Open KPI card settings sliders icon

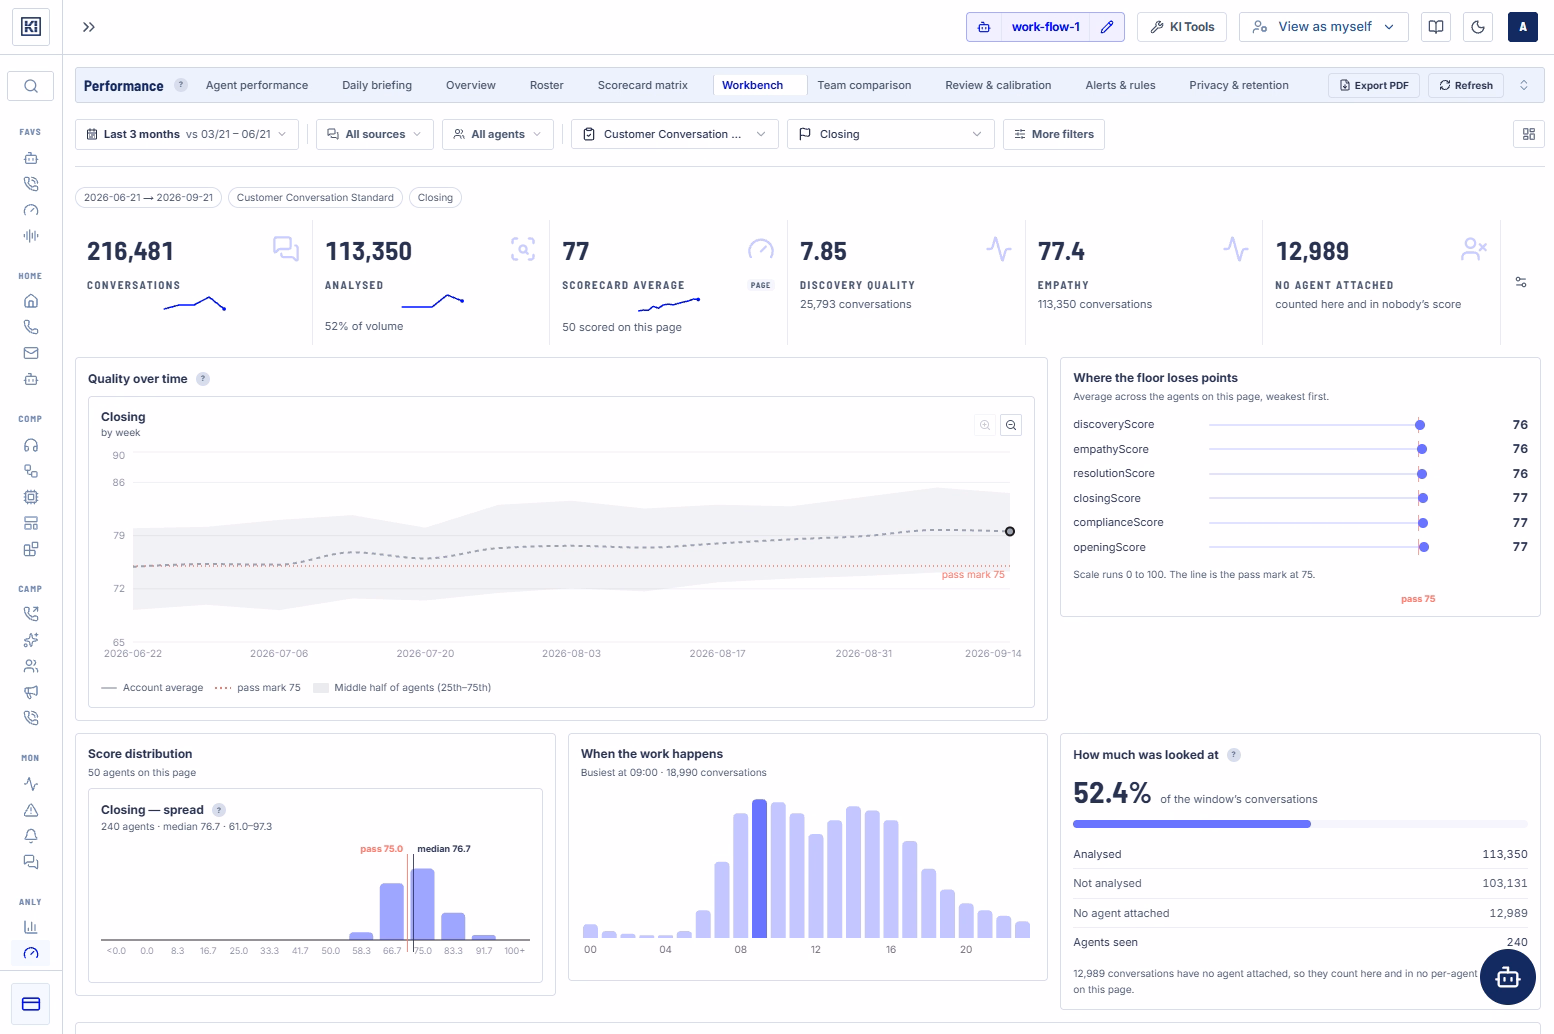pos(1521,283)
